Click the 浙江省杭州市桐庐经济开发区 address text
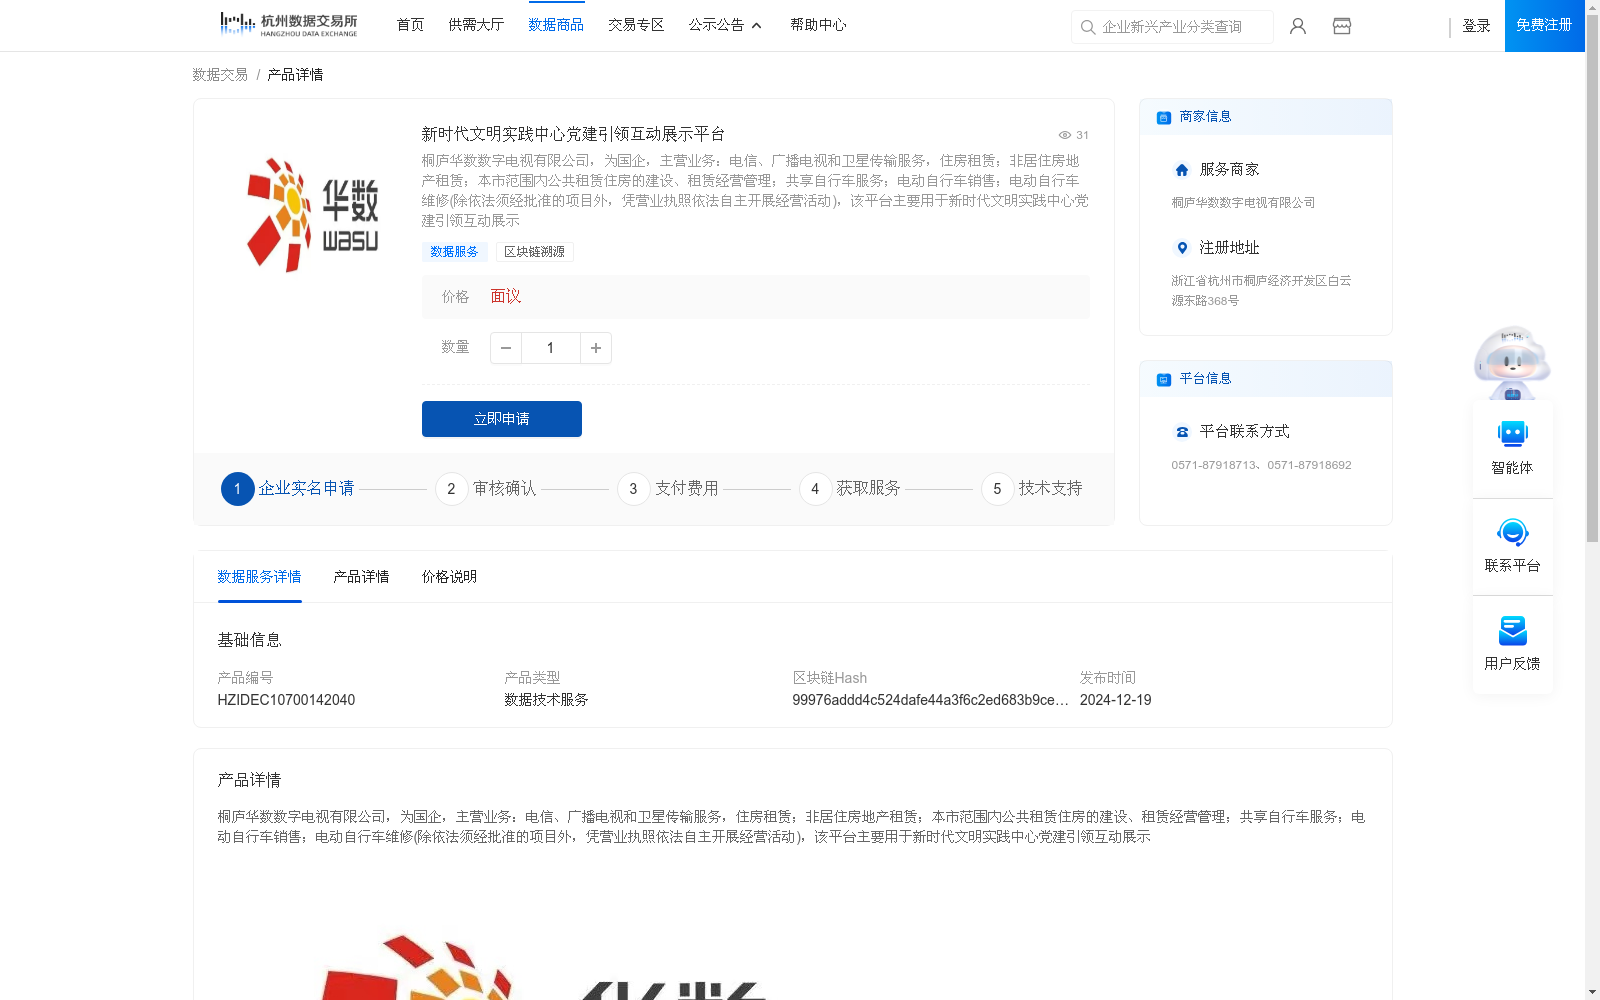This screenshot has height=1000, width=1600. 1261,291
